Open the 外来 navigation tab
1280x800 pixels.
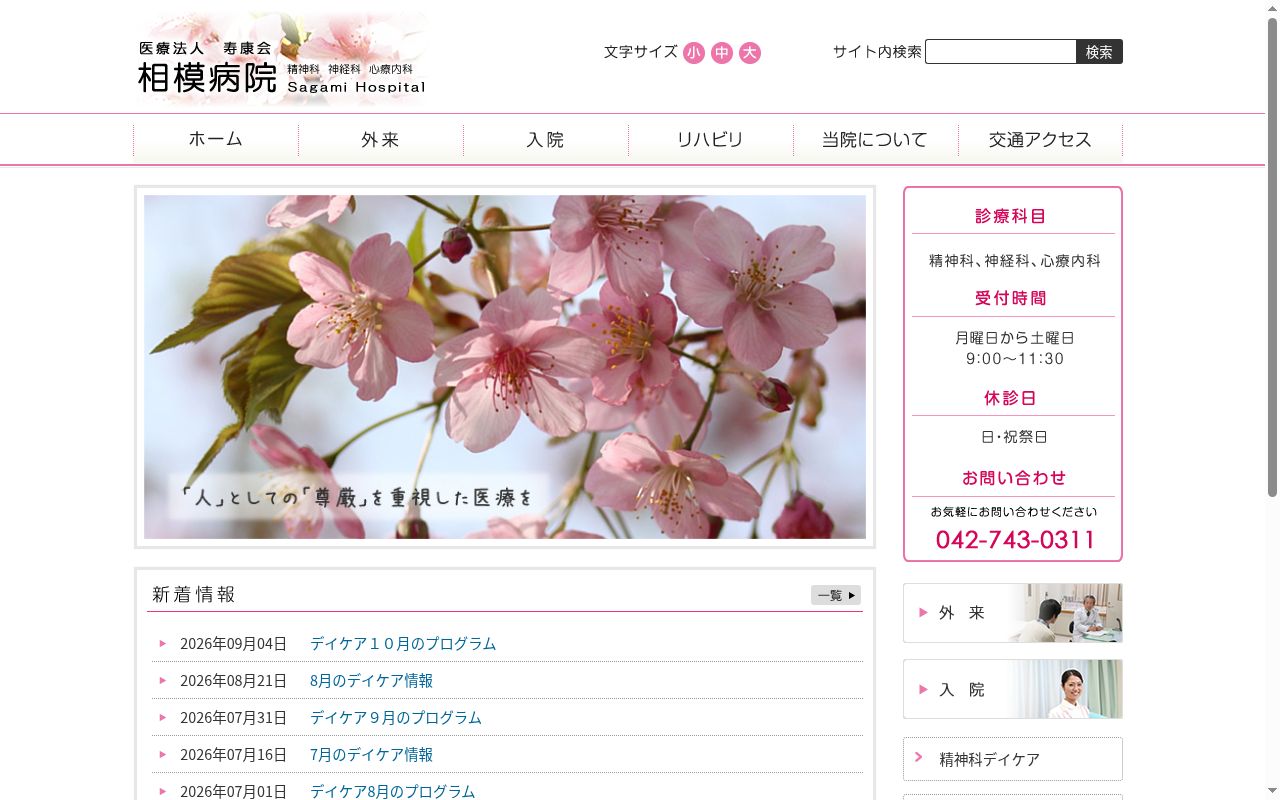[x=381, y=140]
